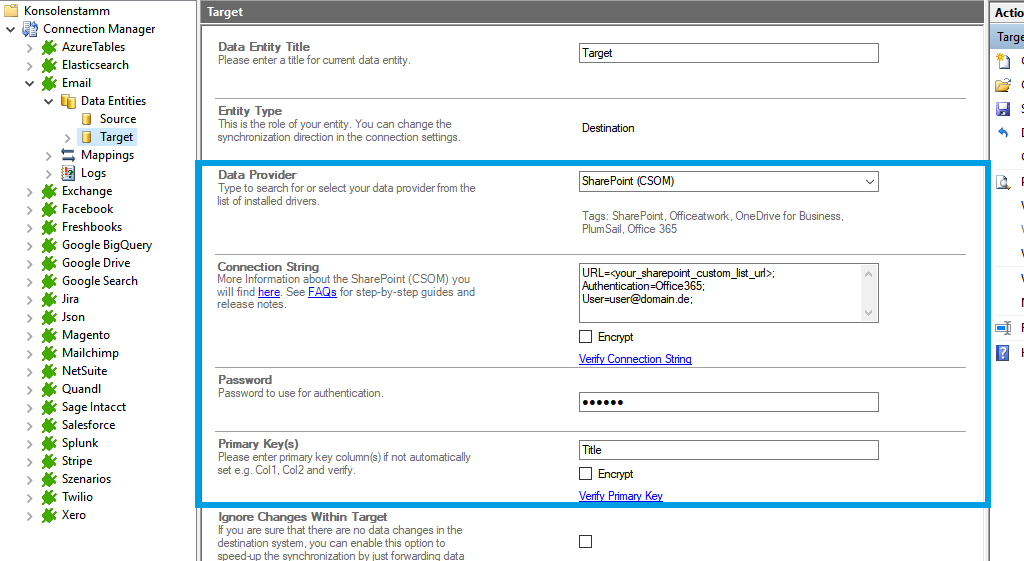Select Google BigQuery in the tree

tap(106, 245)
